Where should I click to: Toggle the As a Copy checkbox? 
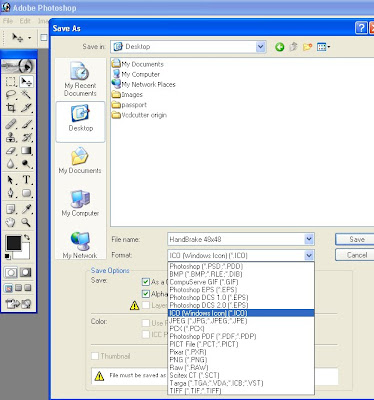[x=146, y=282]
